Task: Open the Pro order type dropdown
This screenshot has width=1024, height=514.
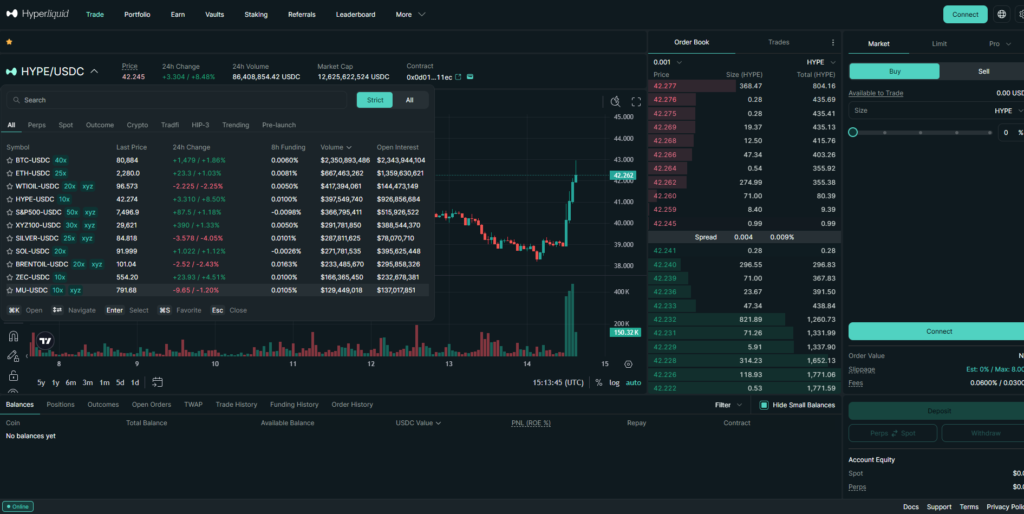Action: click(x=999, y=44)
